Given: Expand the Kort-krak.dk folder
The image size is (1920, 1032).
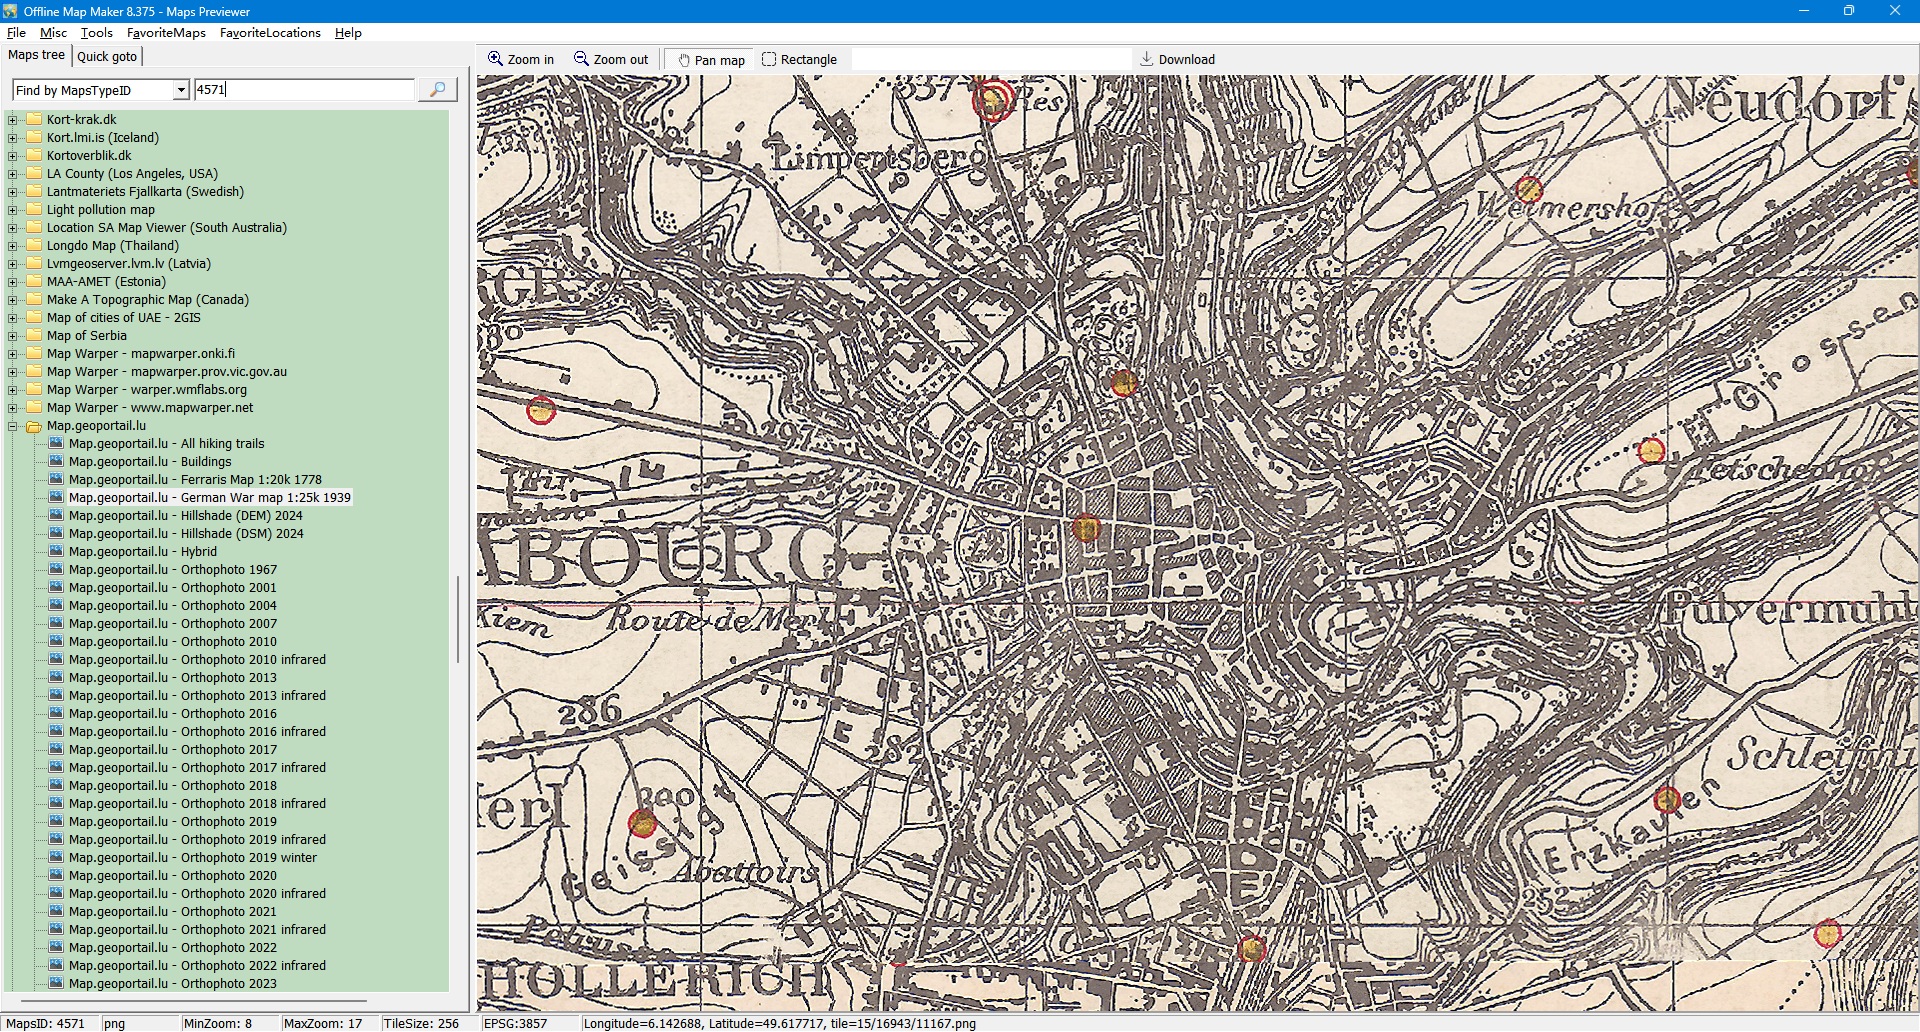Looking at the screenshot, I should click(13, 120).
